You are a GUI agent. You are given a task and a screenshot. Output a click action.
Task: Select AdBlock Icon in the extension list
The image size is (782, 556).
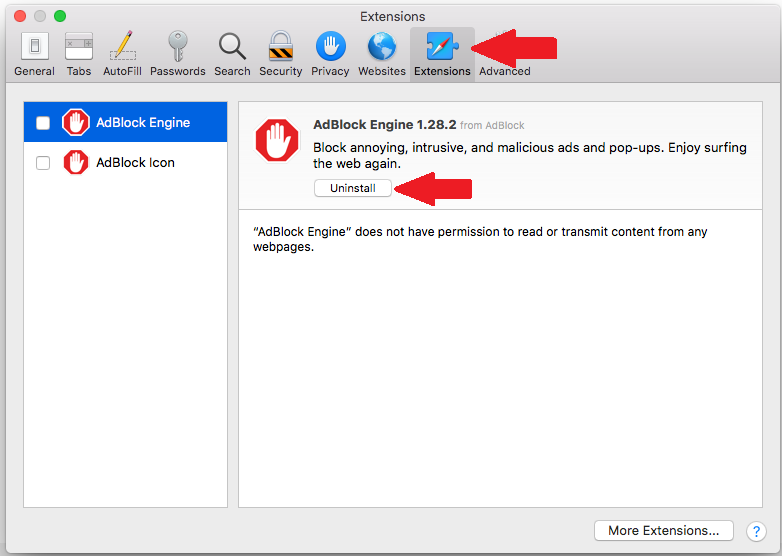point(135,163)
